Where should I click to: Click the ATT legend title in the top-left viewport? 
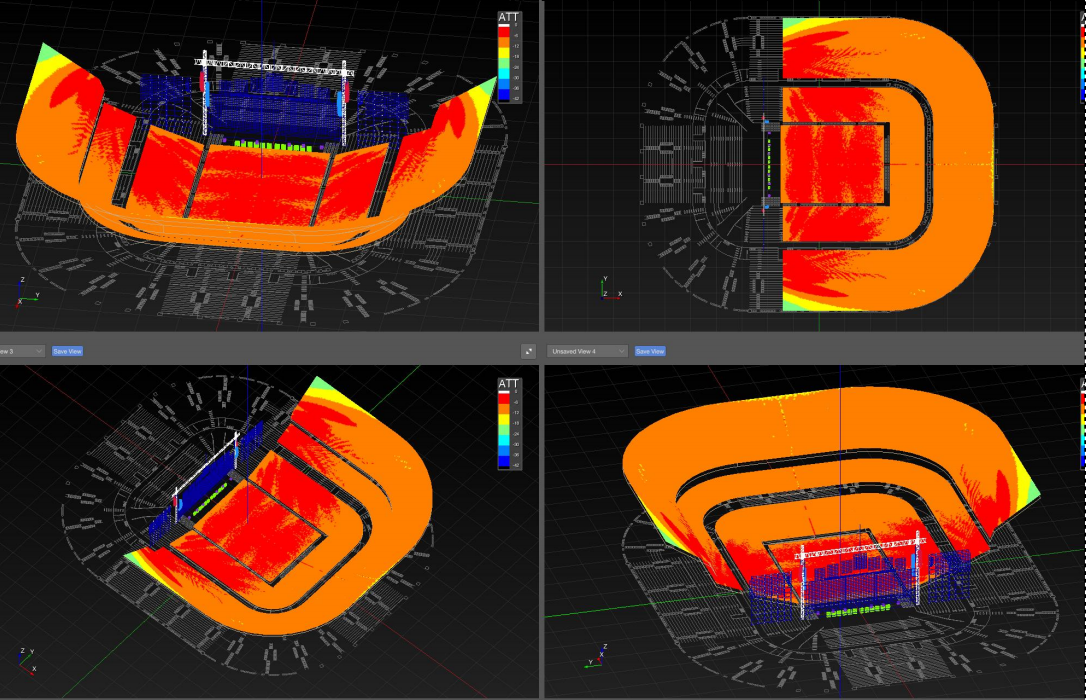coord(508,17)
